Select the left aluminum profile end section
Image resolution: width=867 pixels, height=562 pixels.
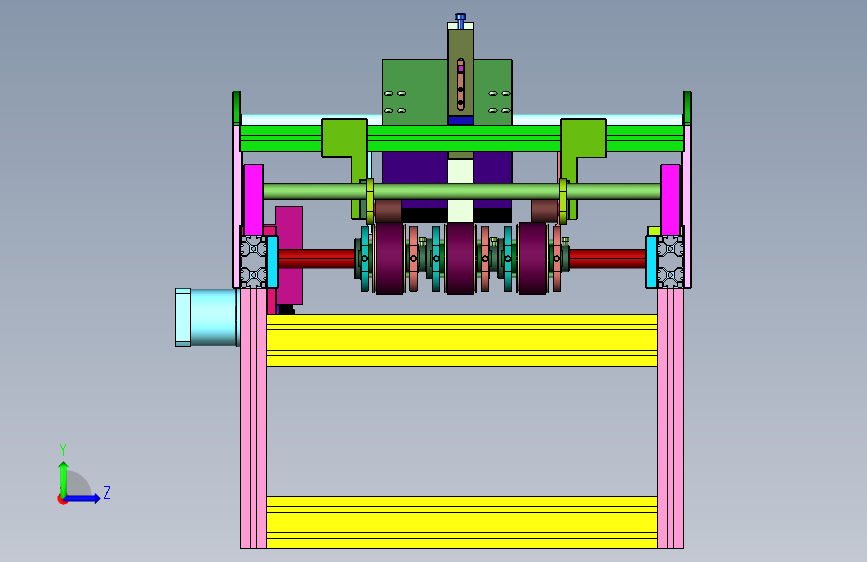coord(254,262)
